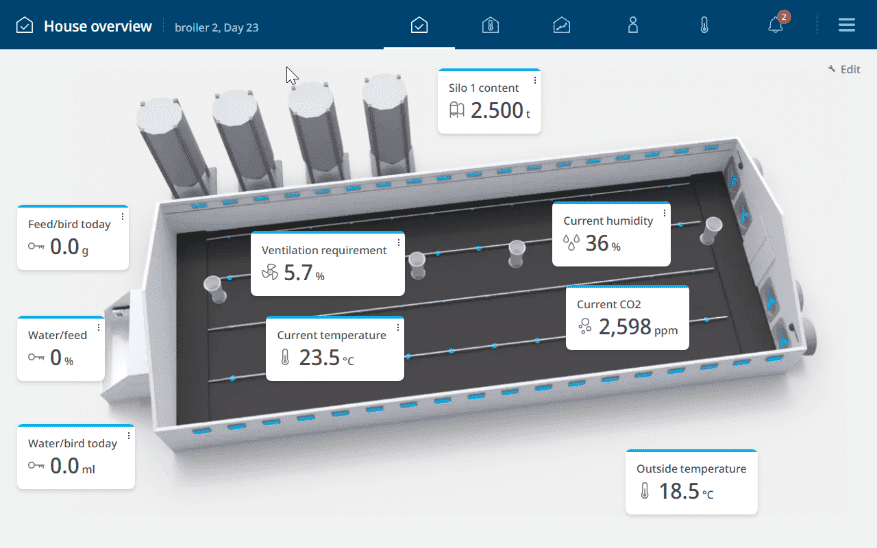Click droplets icon in Current humidity card
This screenshot has width=877, height=548.
pos(571,243)
